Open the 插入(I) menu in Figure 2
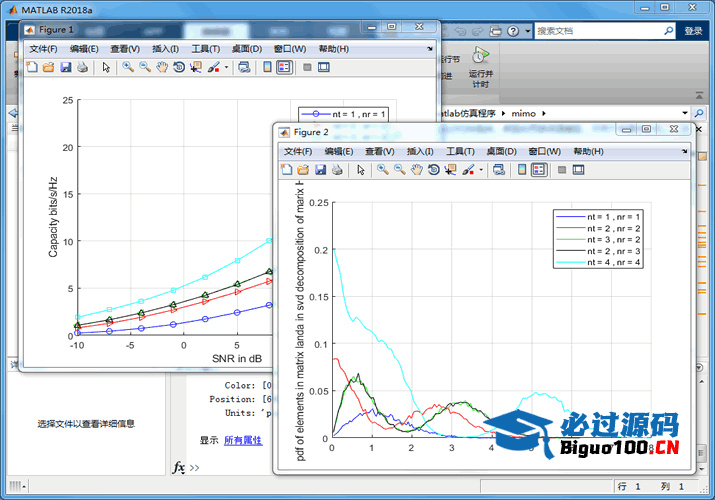This screenshot has width=715, height=500. tap(419, 151)
